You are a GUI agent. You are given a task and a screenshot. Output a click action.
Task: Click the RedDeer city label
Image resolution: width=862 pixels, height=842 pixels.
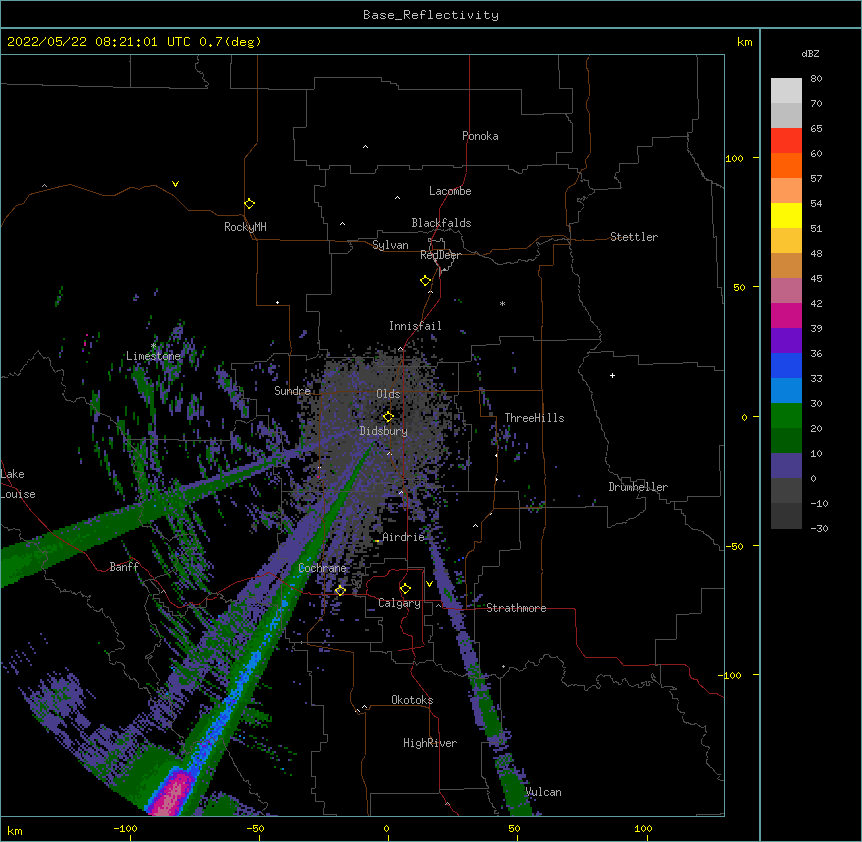tap(440, 255)
